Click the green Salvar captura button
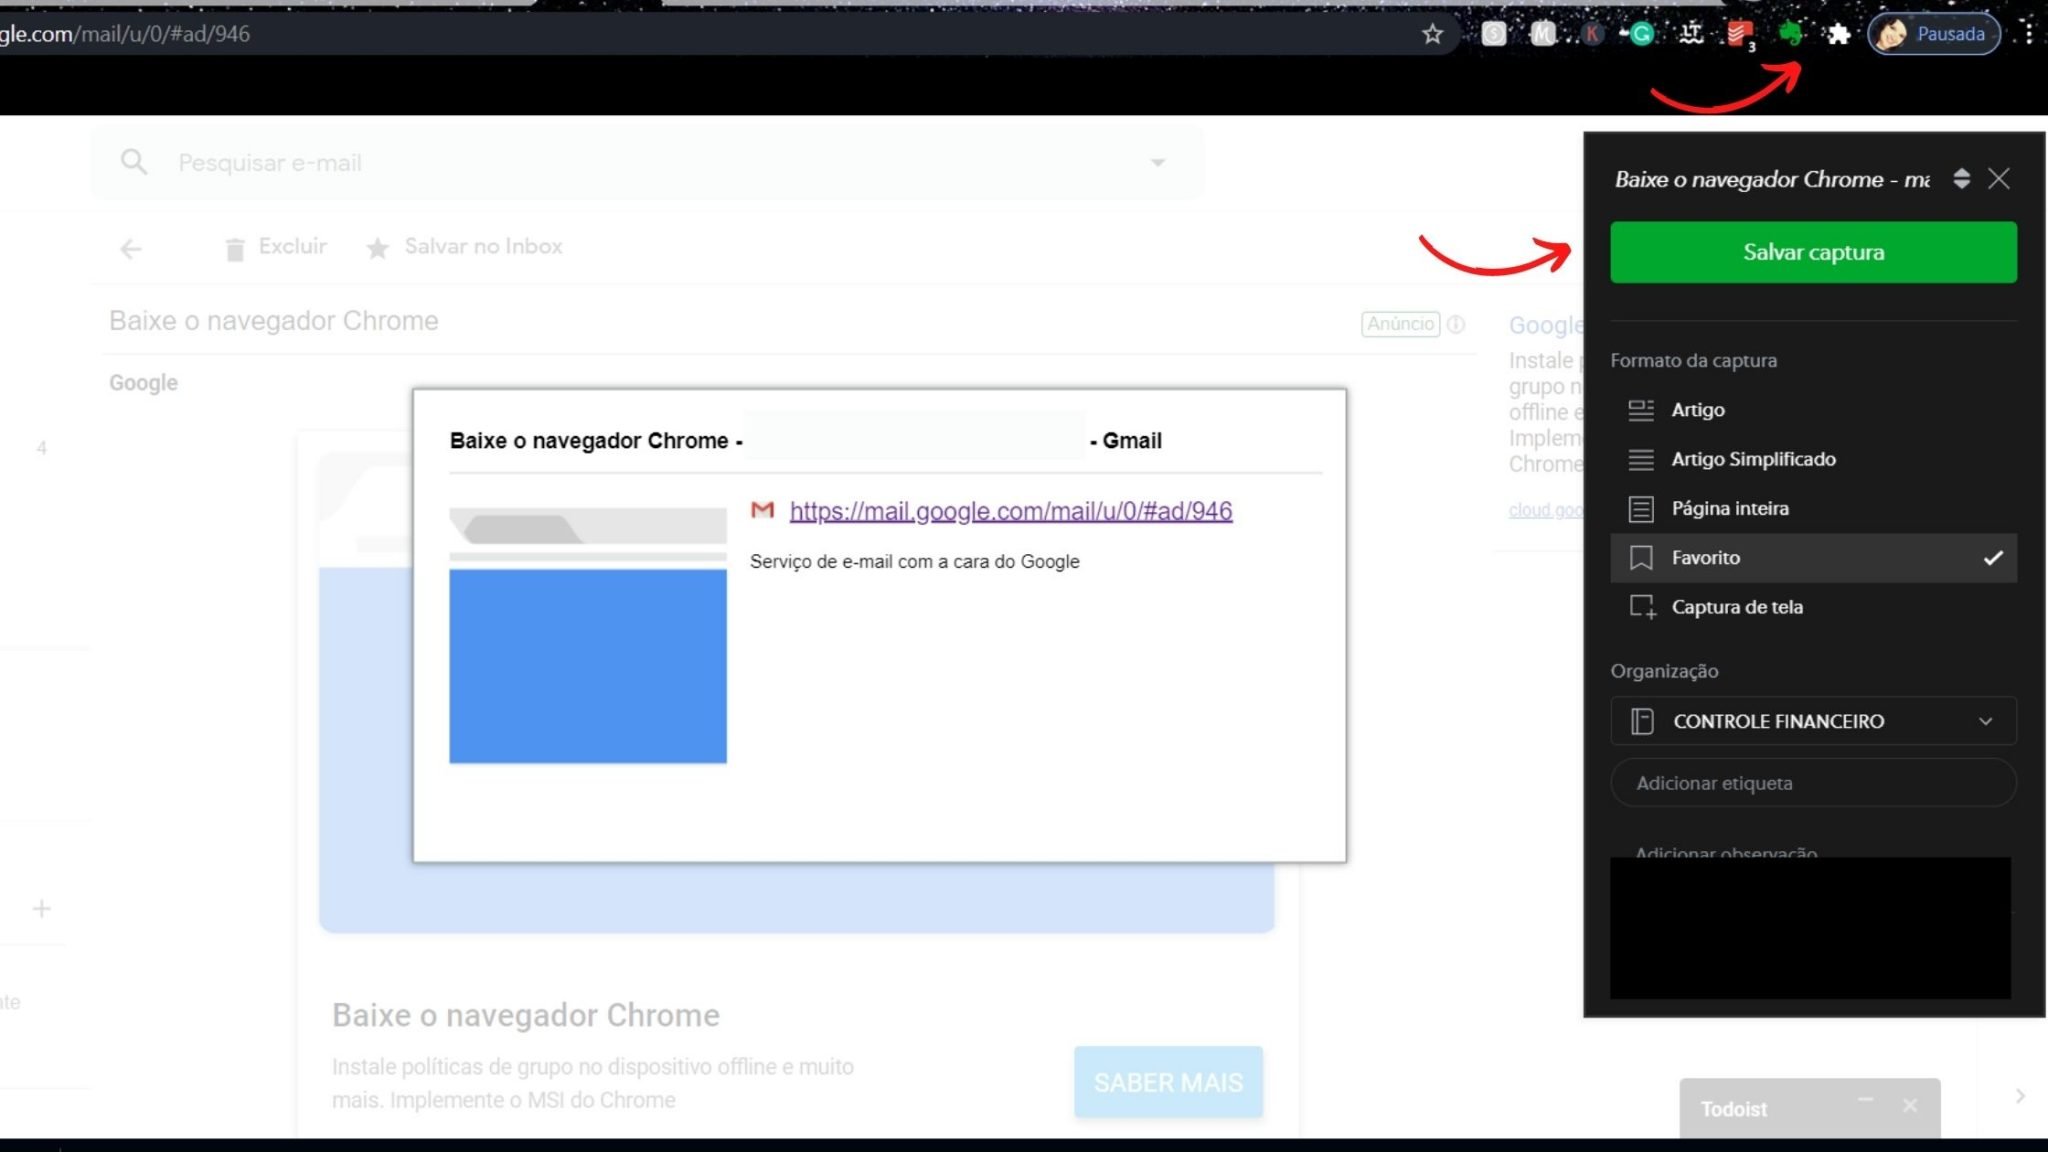 click(x=1813, y=252)
